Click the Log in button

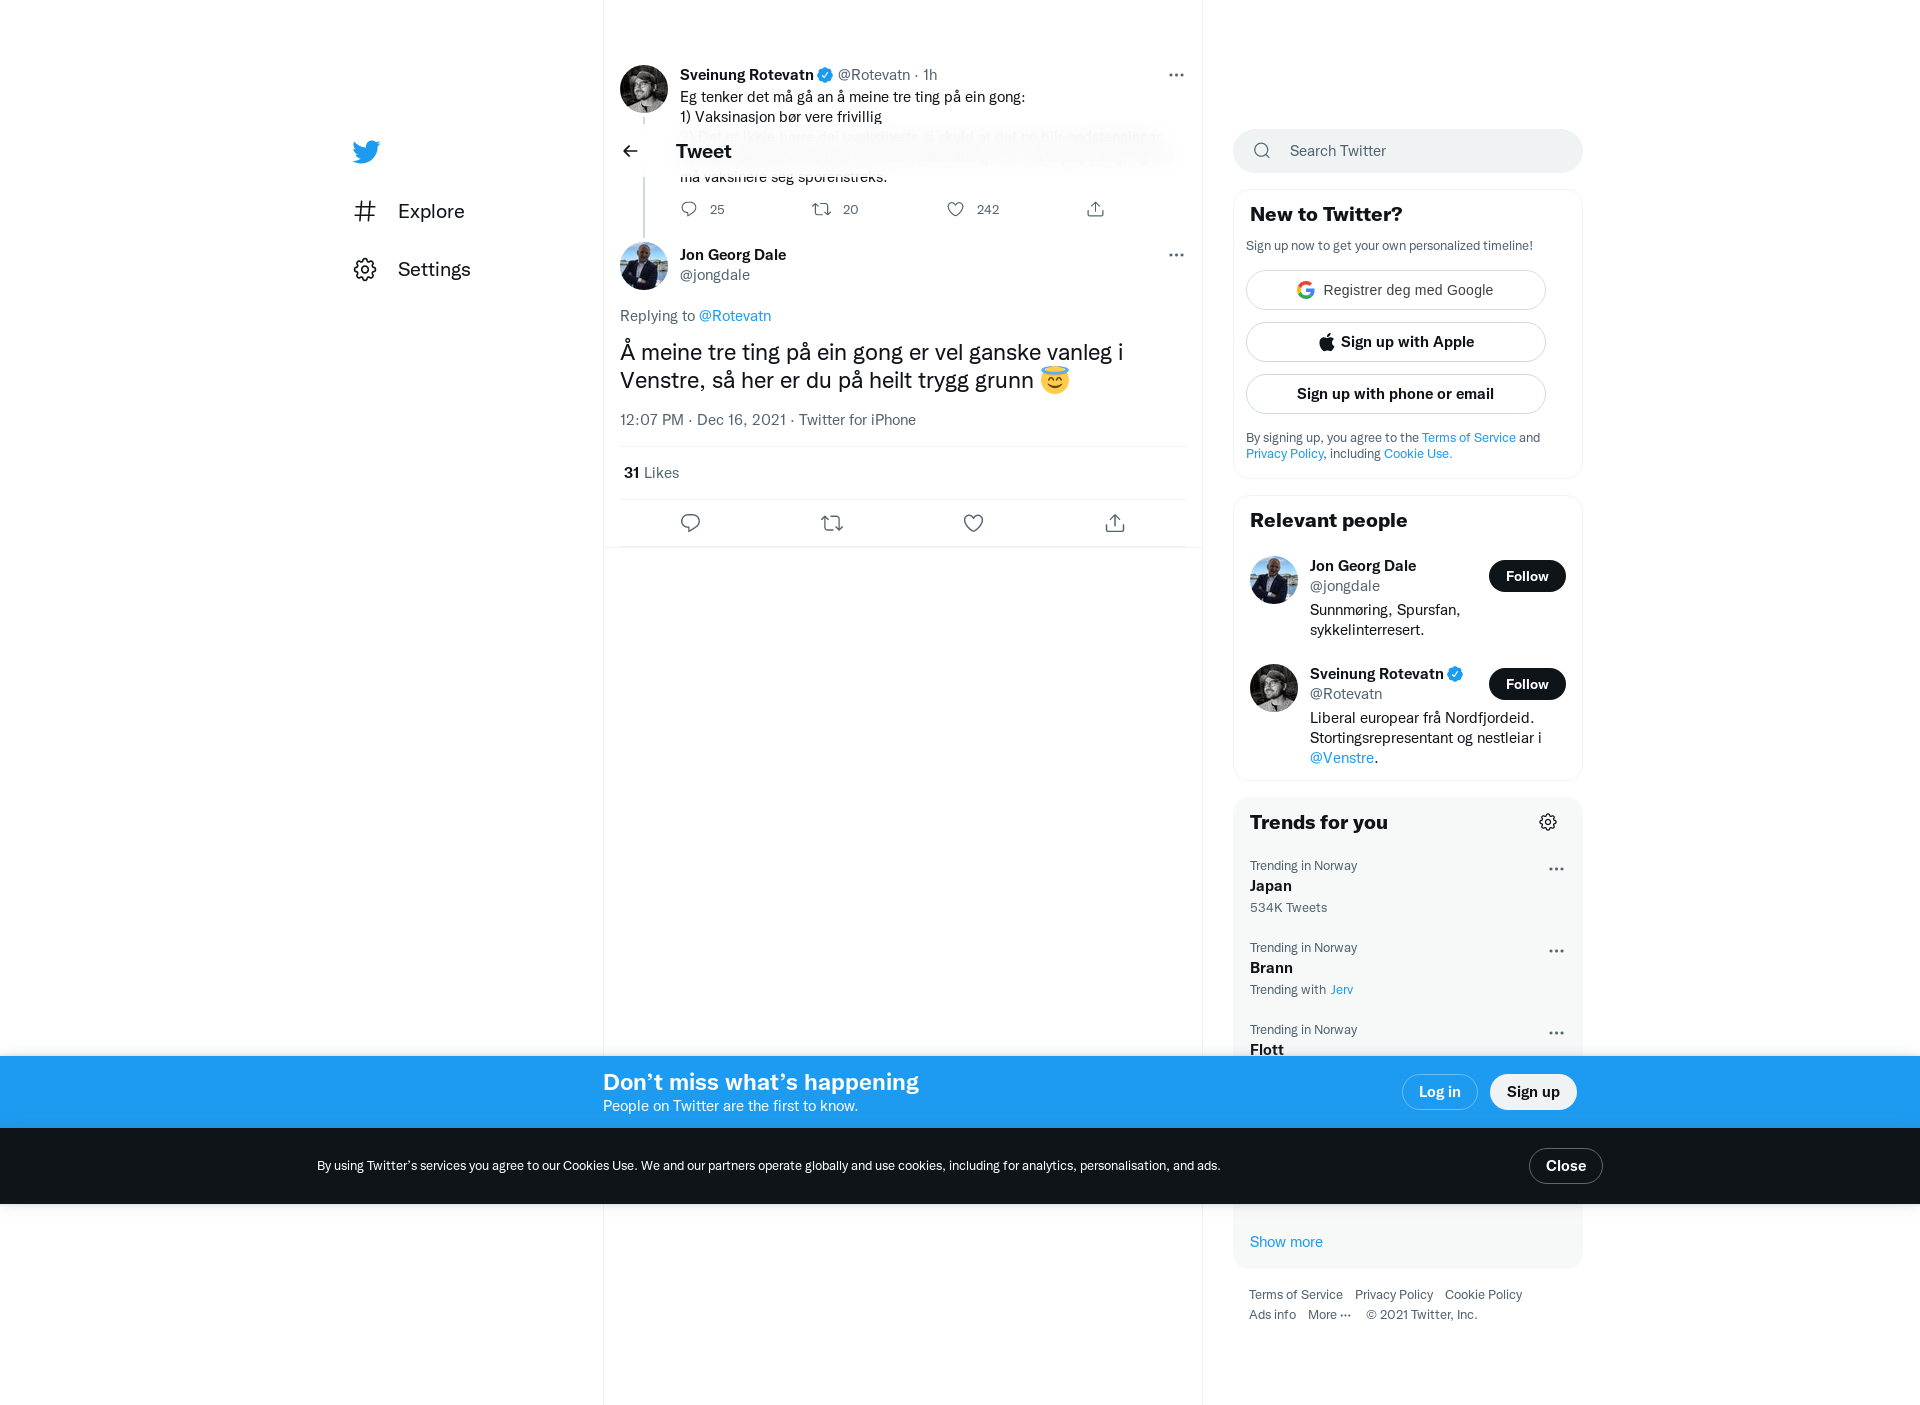[1440, 1092]
